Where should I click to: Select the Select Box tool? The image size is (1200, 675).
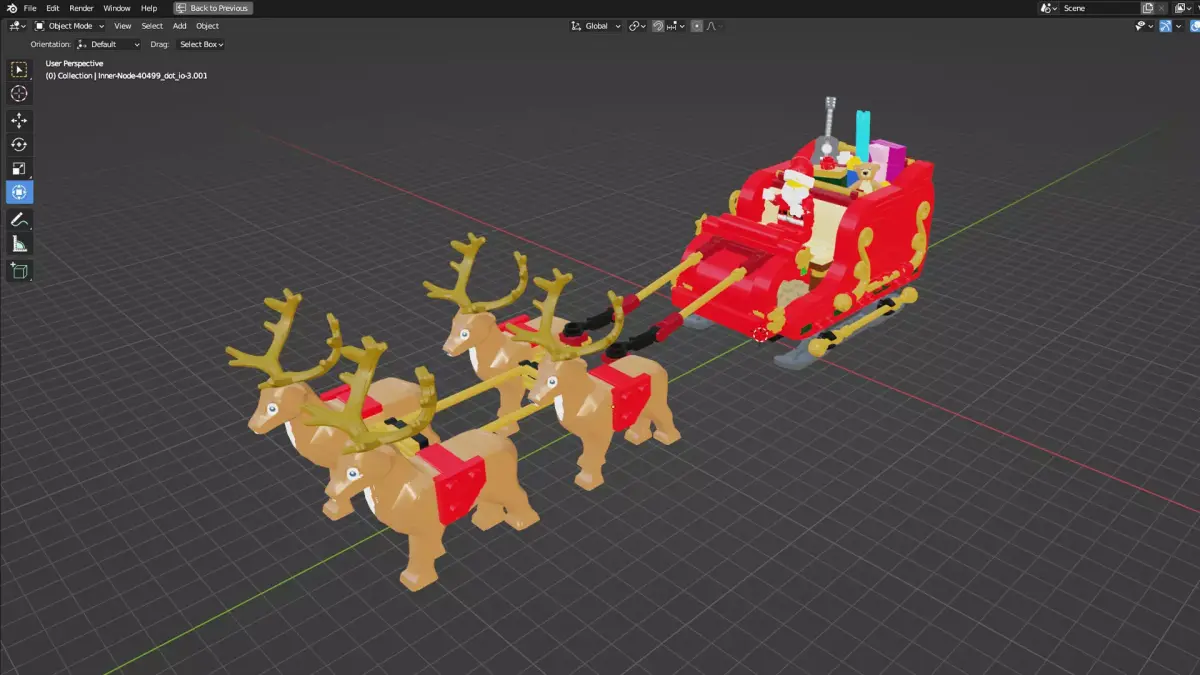pyautogui.click(x=19, y=69)
